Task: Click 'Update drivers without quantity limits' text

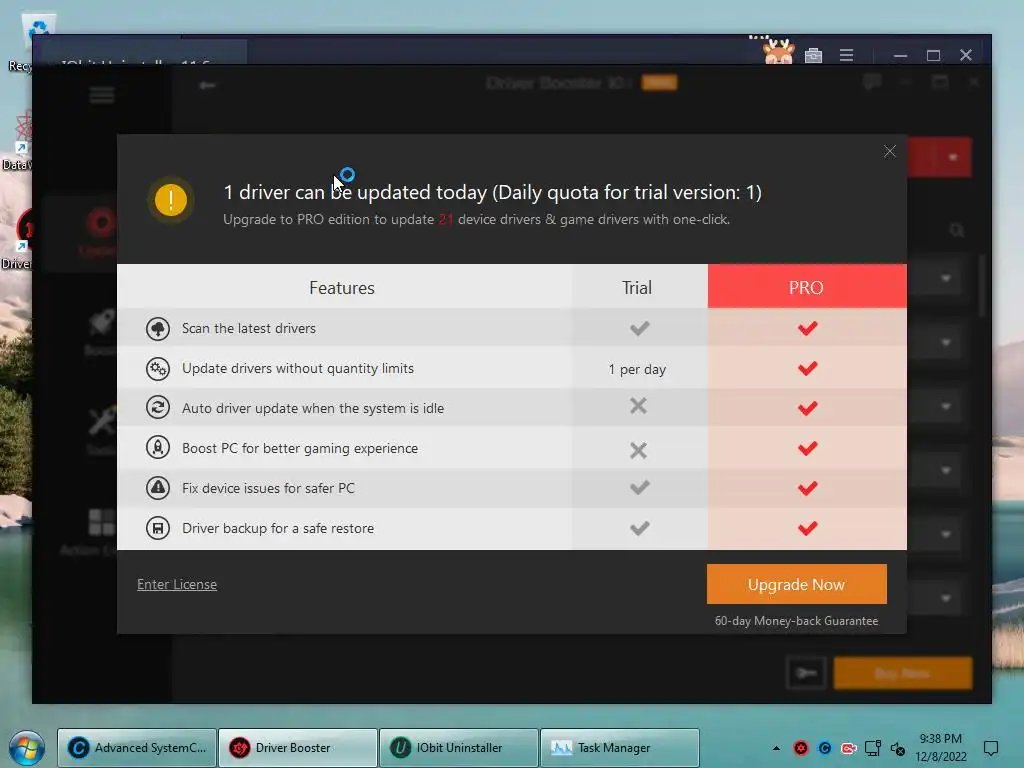Action: tap(298, 368)
